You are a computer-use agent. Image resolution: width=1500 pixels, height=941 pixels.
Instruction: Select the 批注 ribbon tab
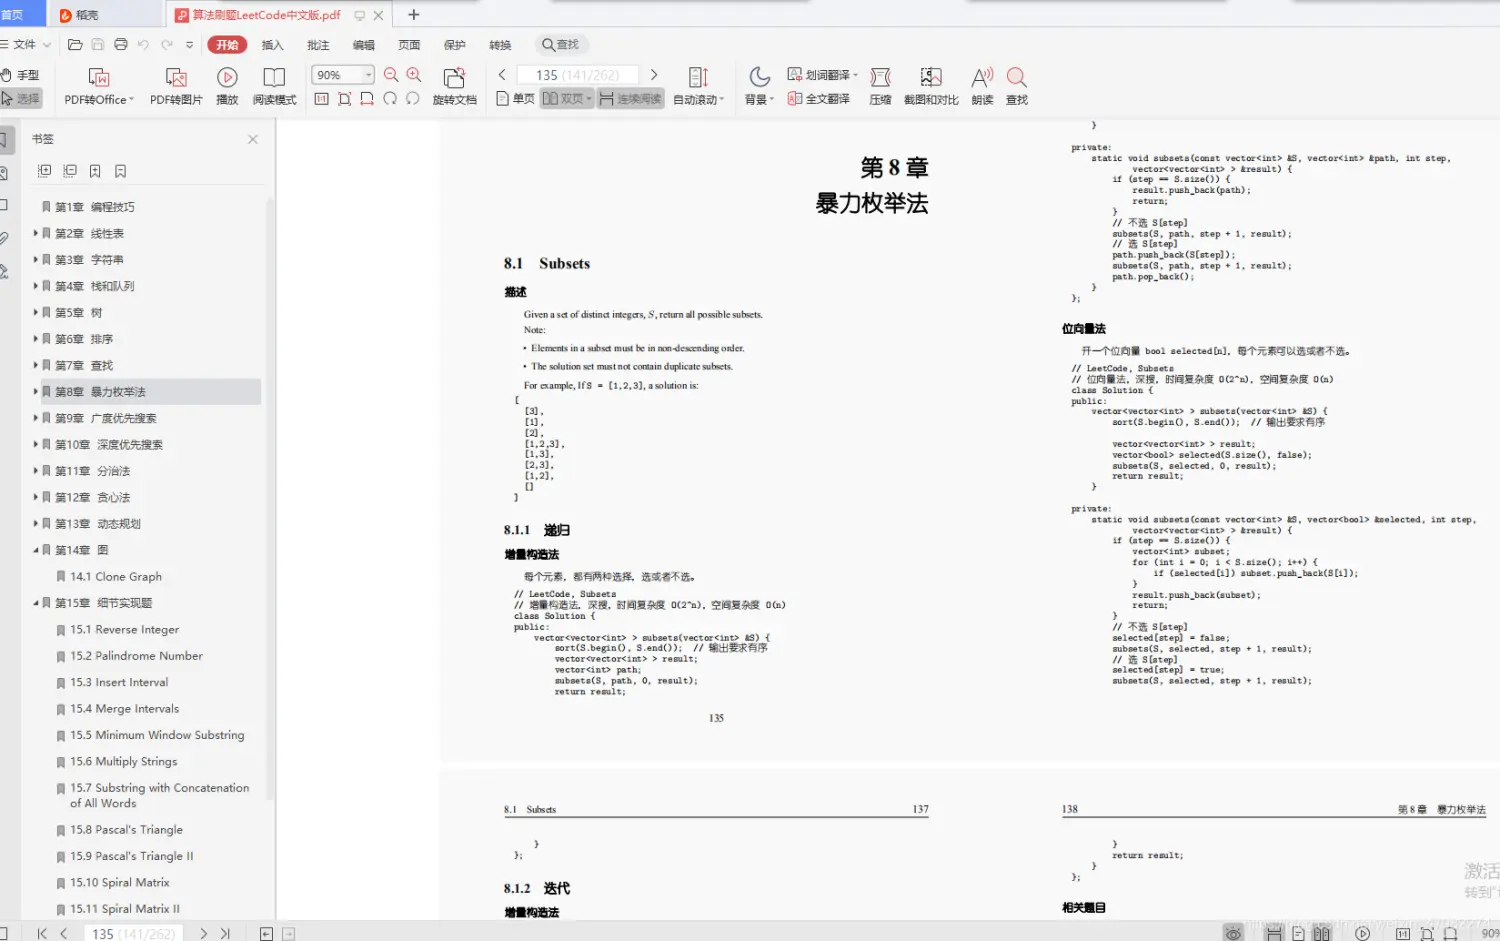318,45
